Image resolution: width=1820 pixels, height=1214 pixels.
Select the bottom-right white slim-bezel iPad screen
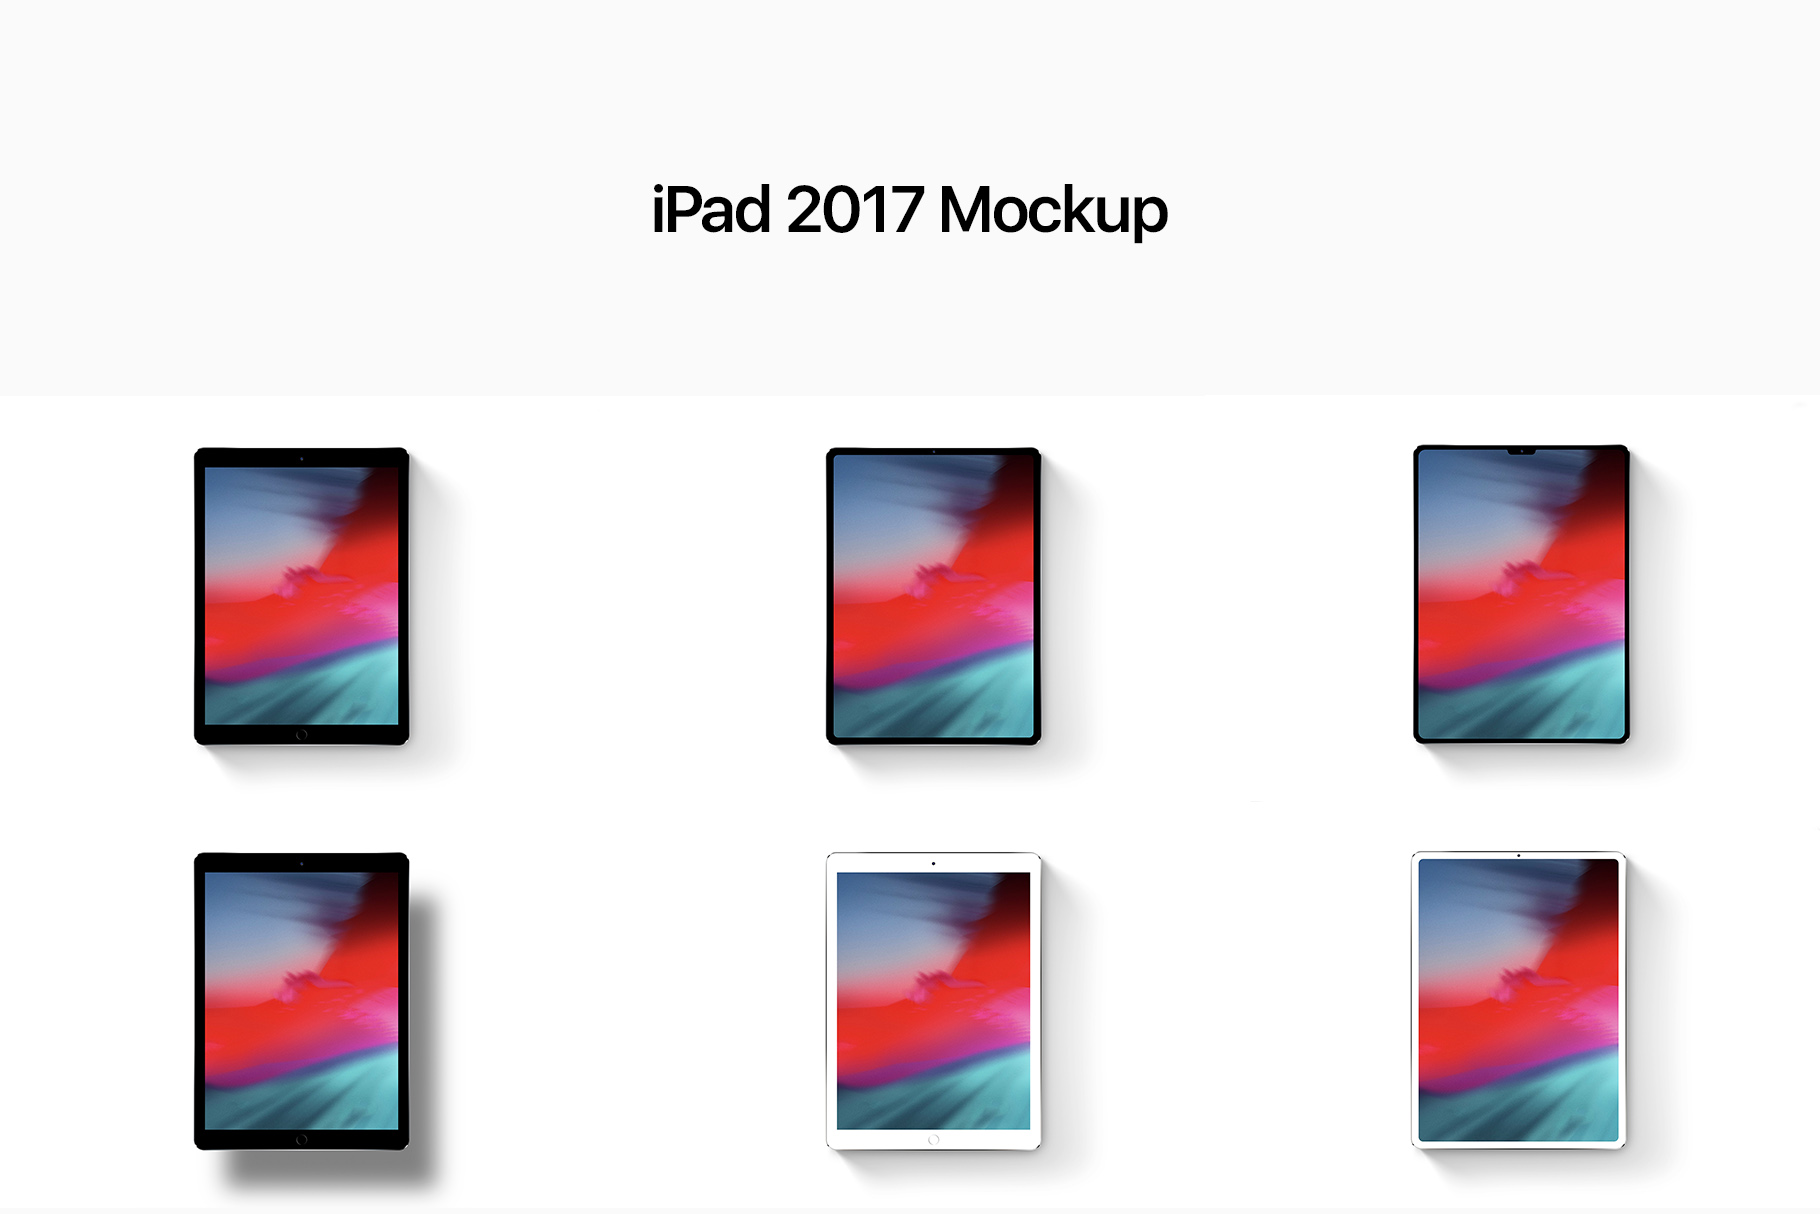1518,1000
